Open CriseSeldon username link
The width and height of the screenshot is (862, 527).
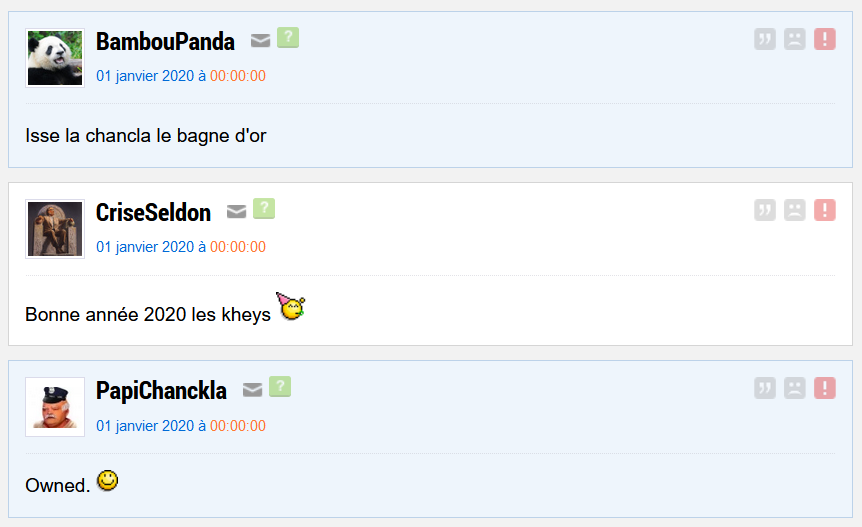pyautogui.click(x=153, y=213)
